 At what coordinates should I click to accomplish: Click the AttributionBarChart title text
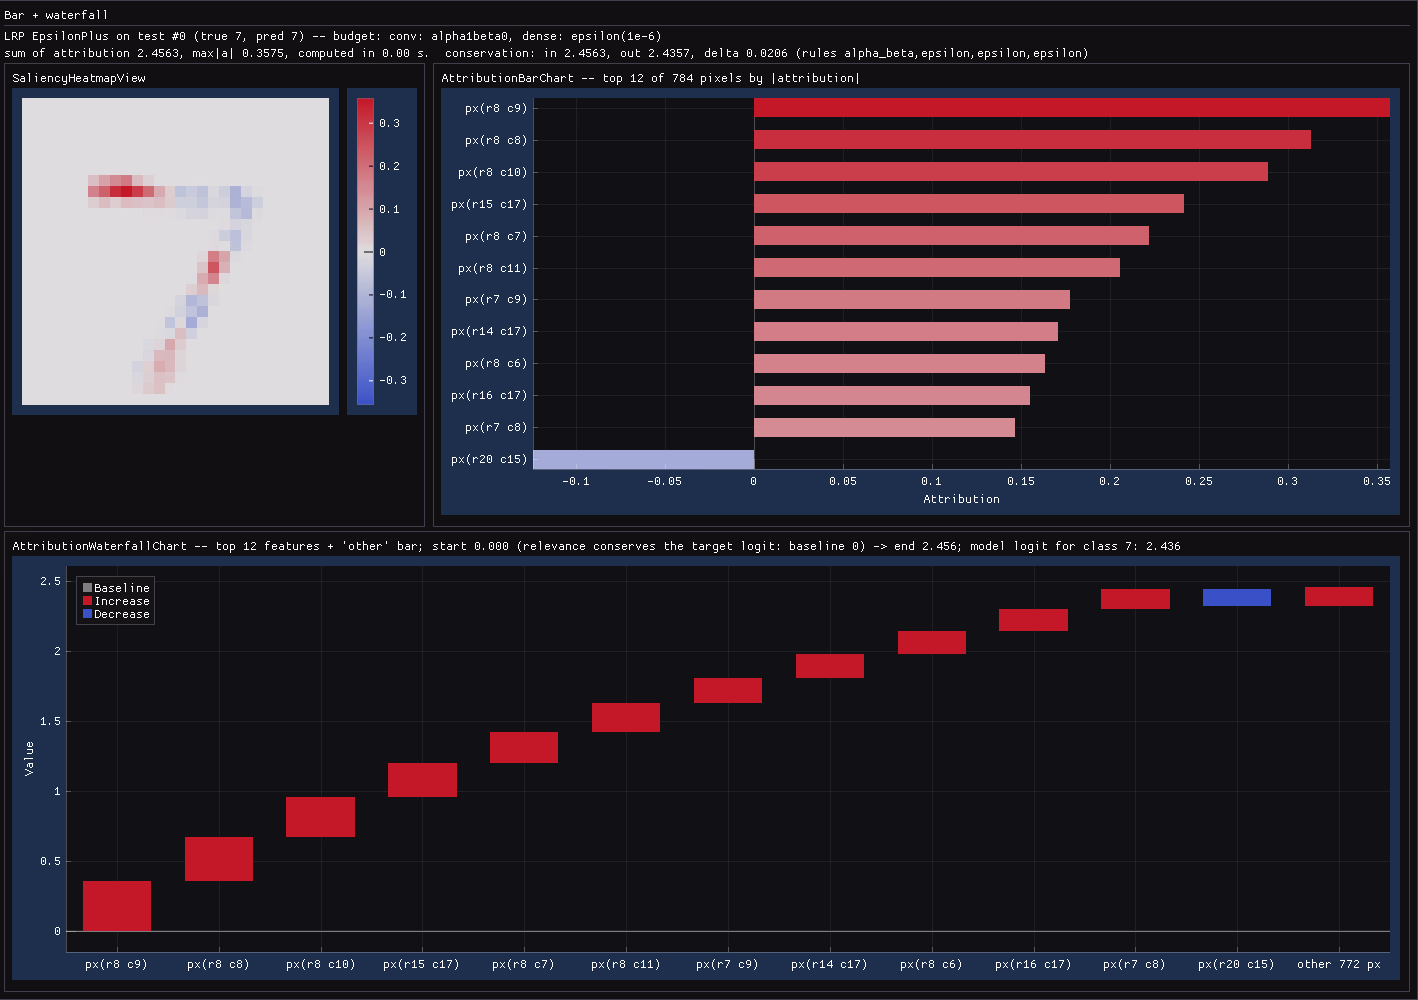[651, 78]
